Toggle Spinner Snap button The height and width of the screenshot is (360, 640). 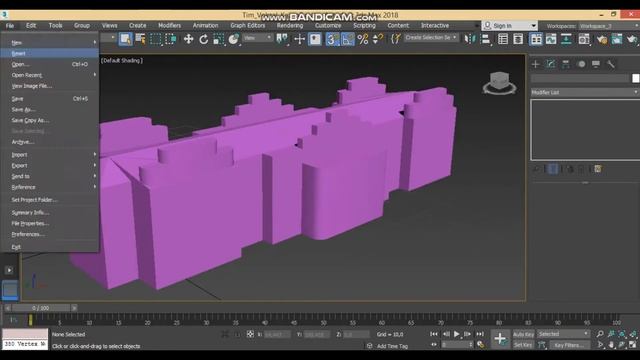click(378, 39)
